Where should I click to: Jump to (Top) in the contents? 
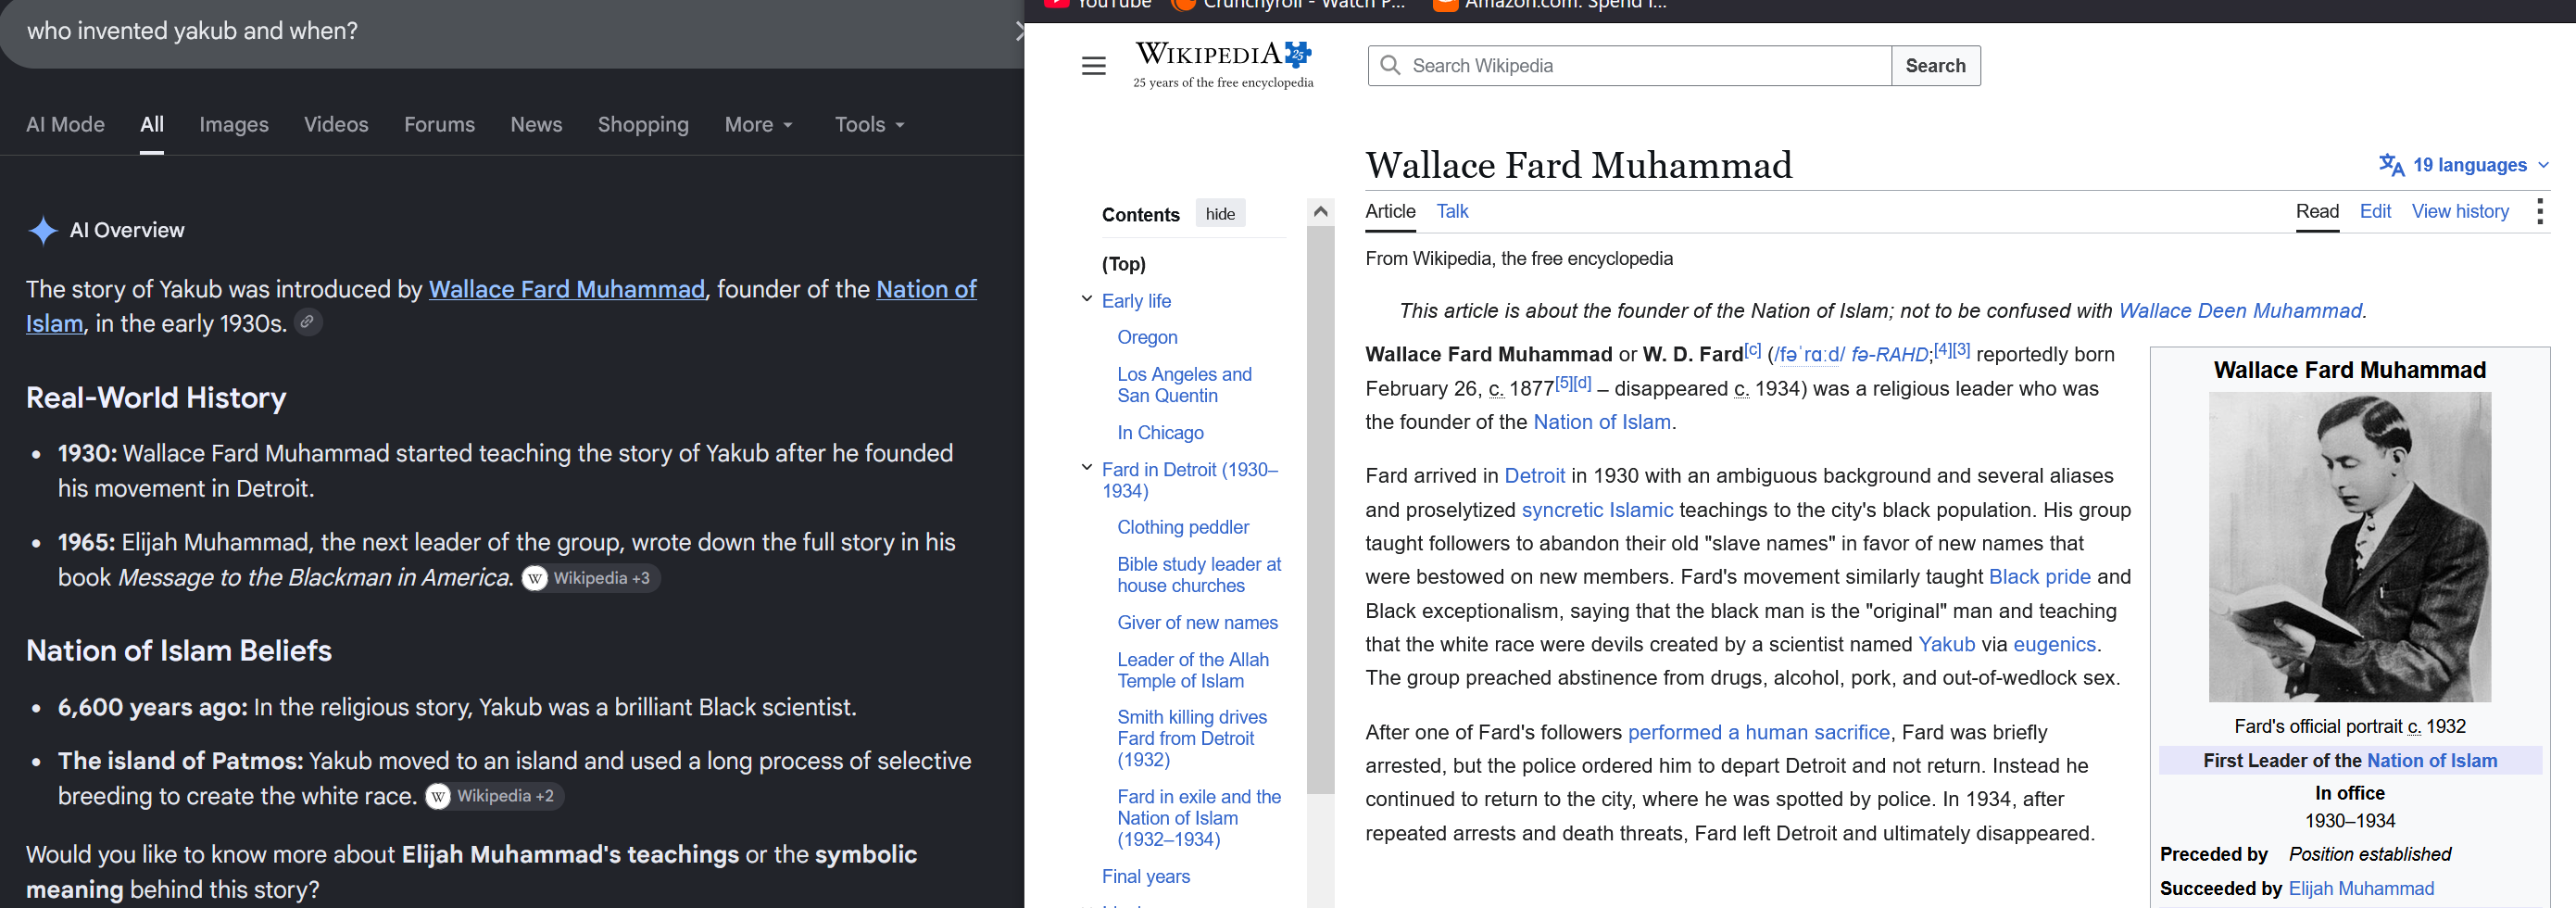pos(1123,264)
